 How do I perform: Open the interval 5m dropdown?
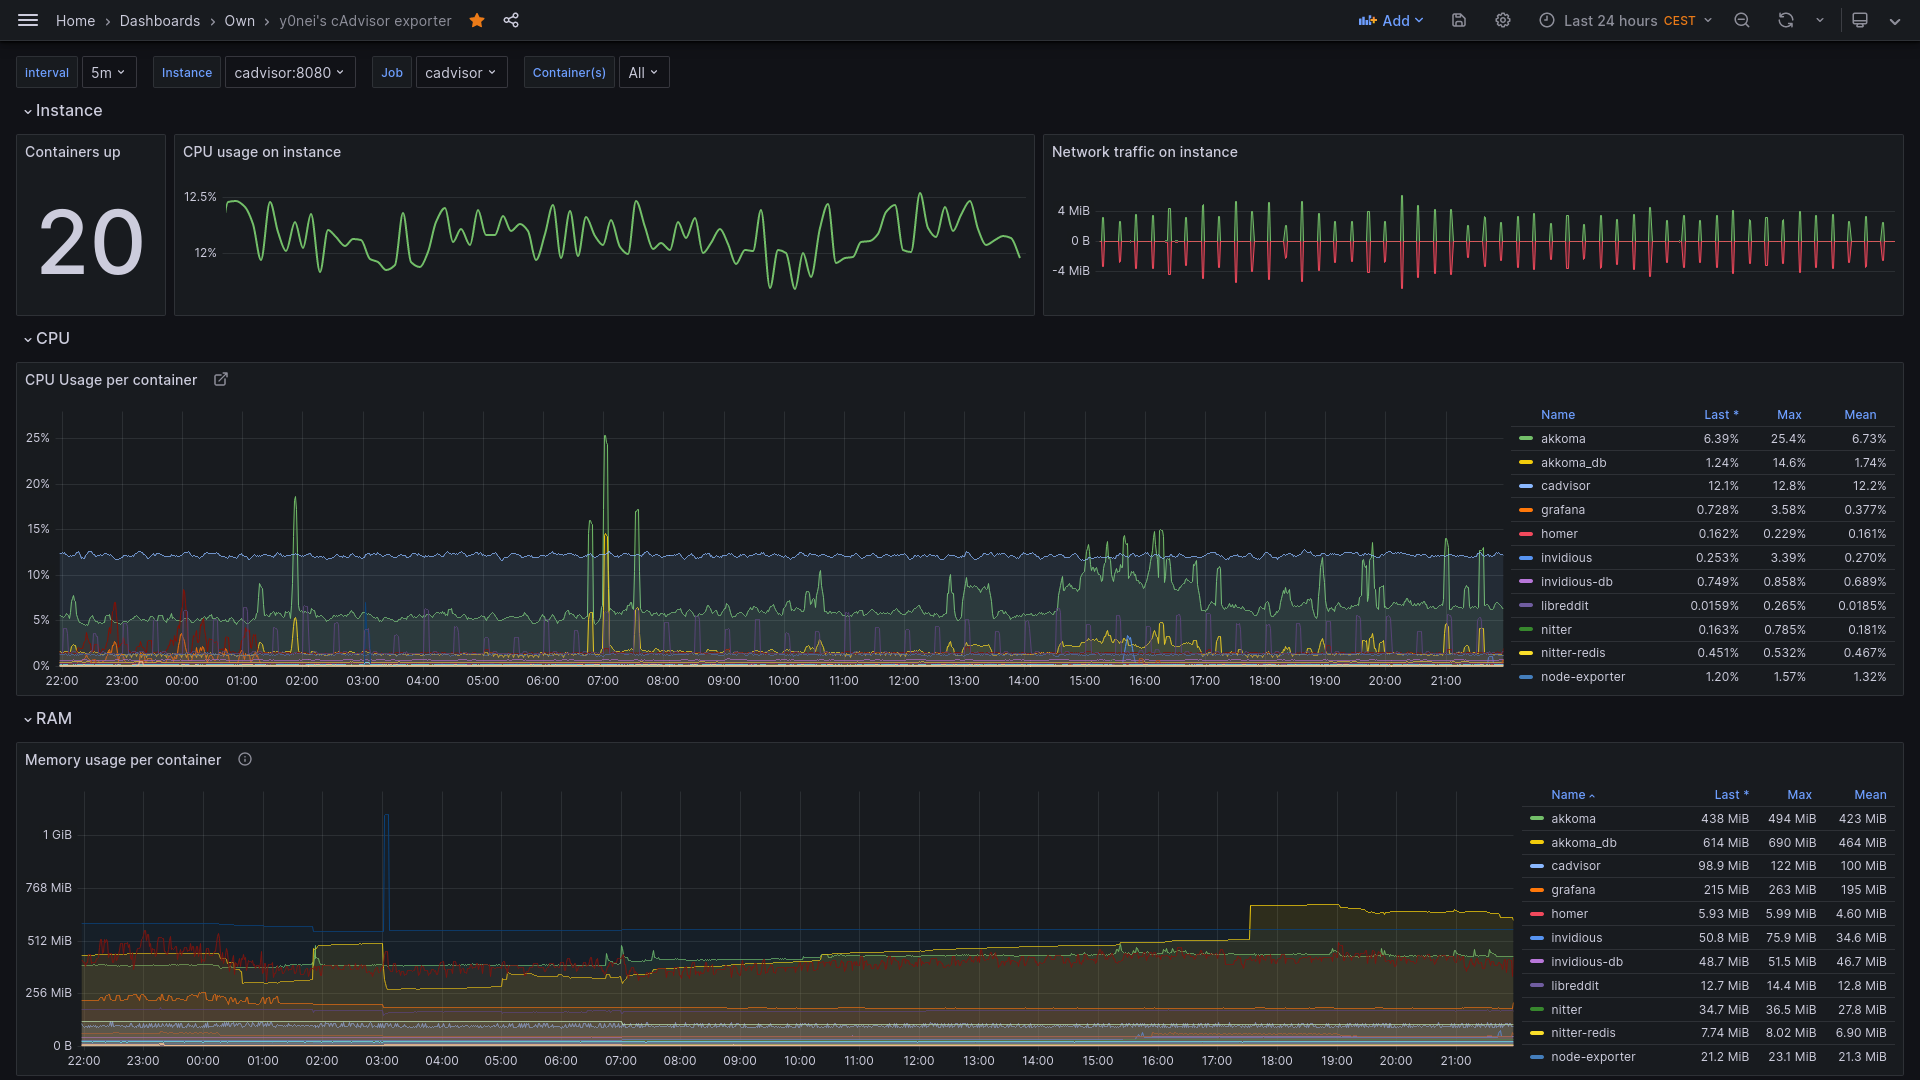tap(108, 72)
